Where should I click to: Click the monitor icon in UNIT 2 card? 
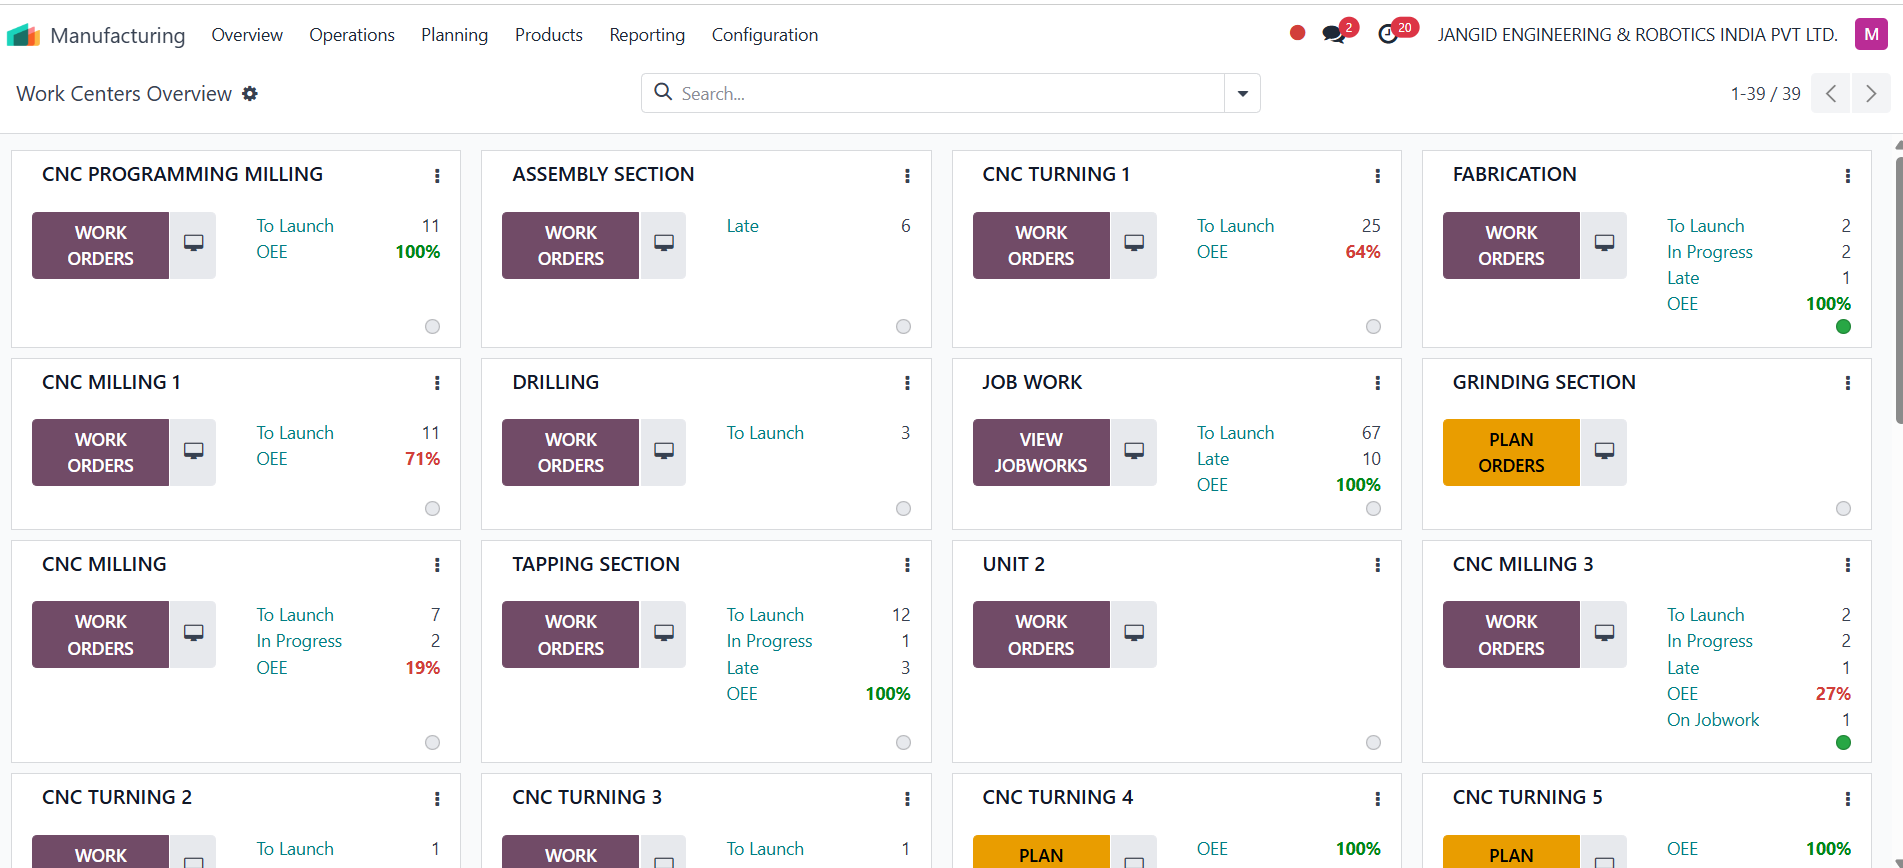(1133, 634)
